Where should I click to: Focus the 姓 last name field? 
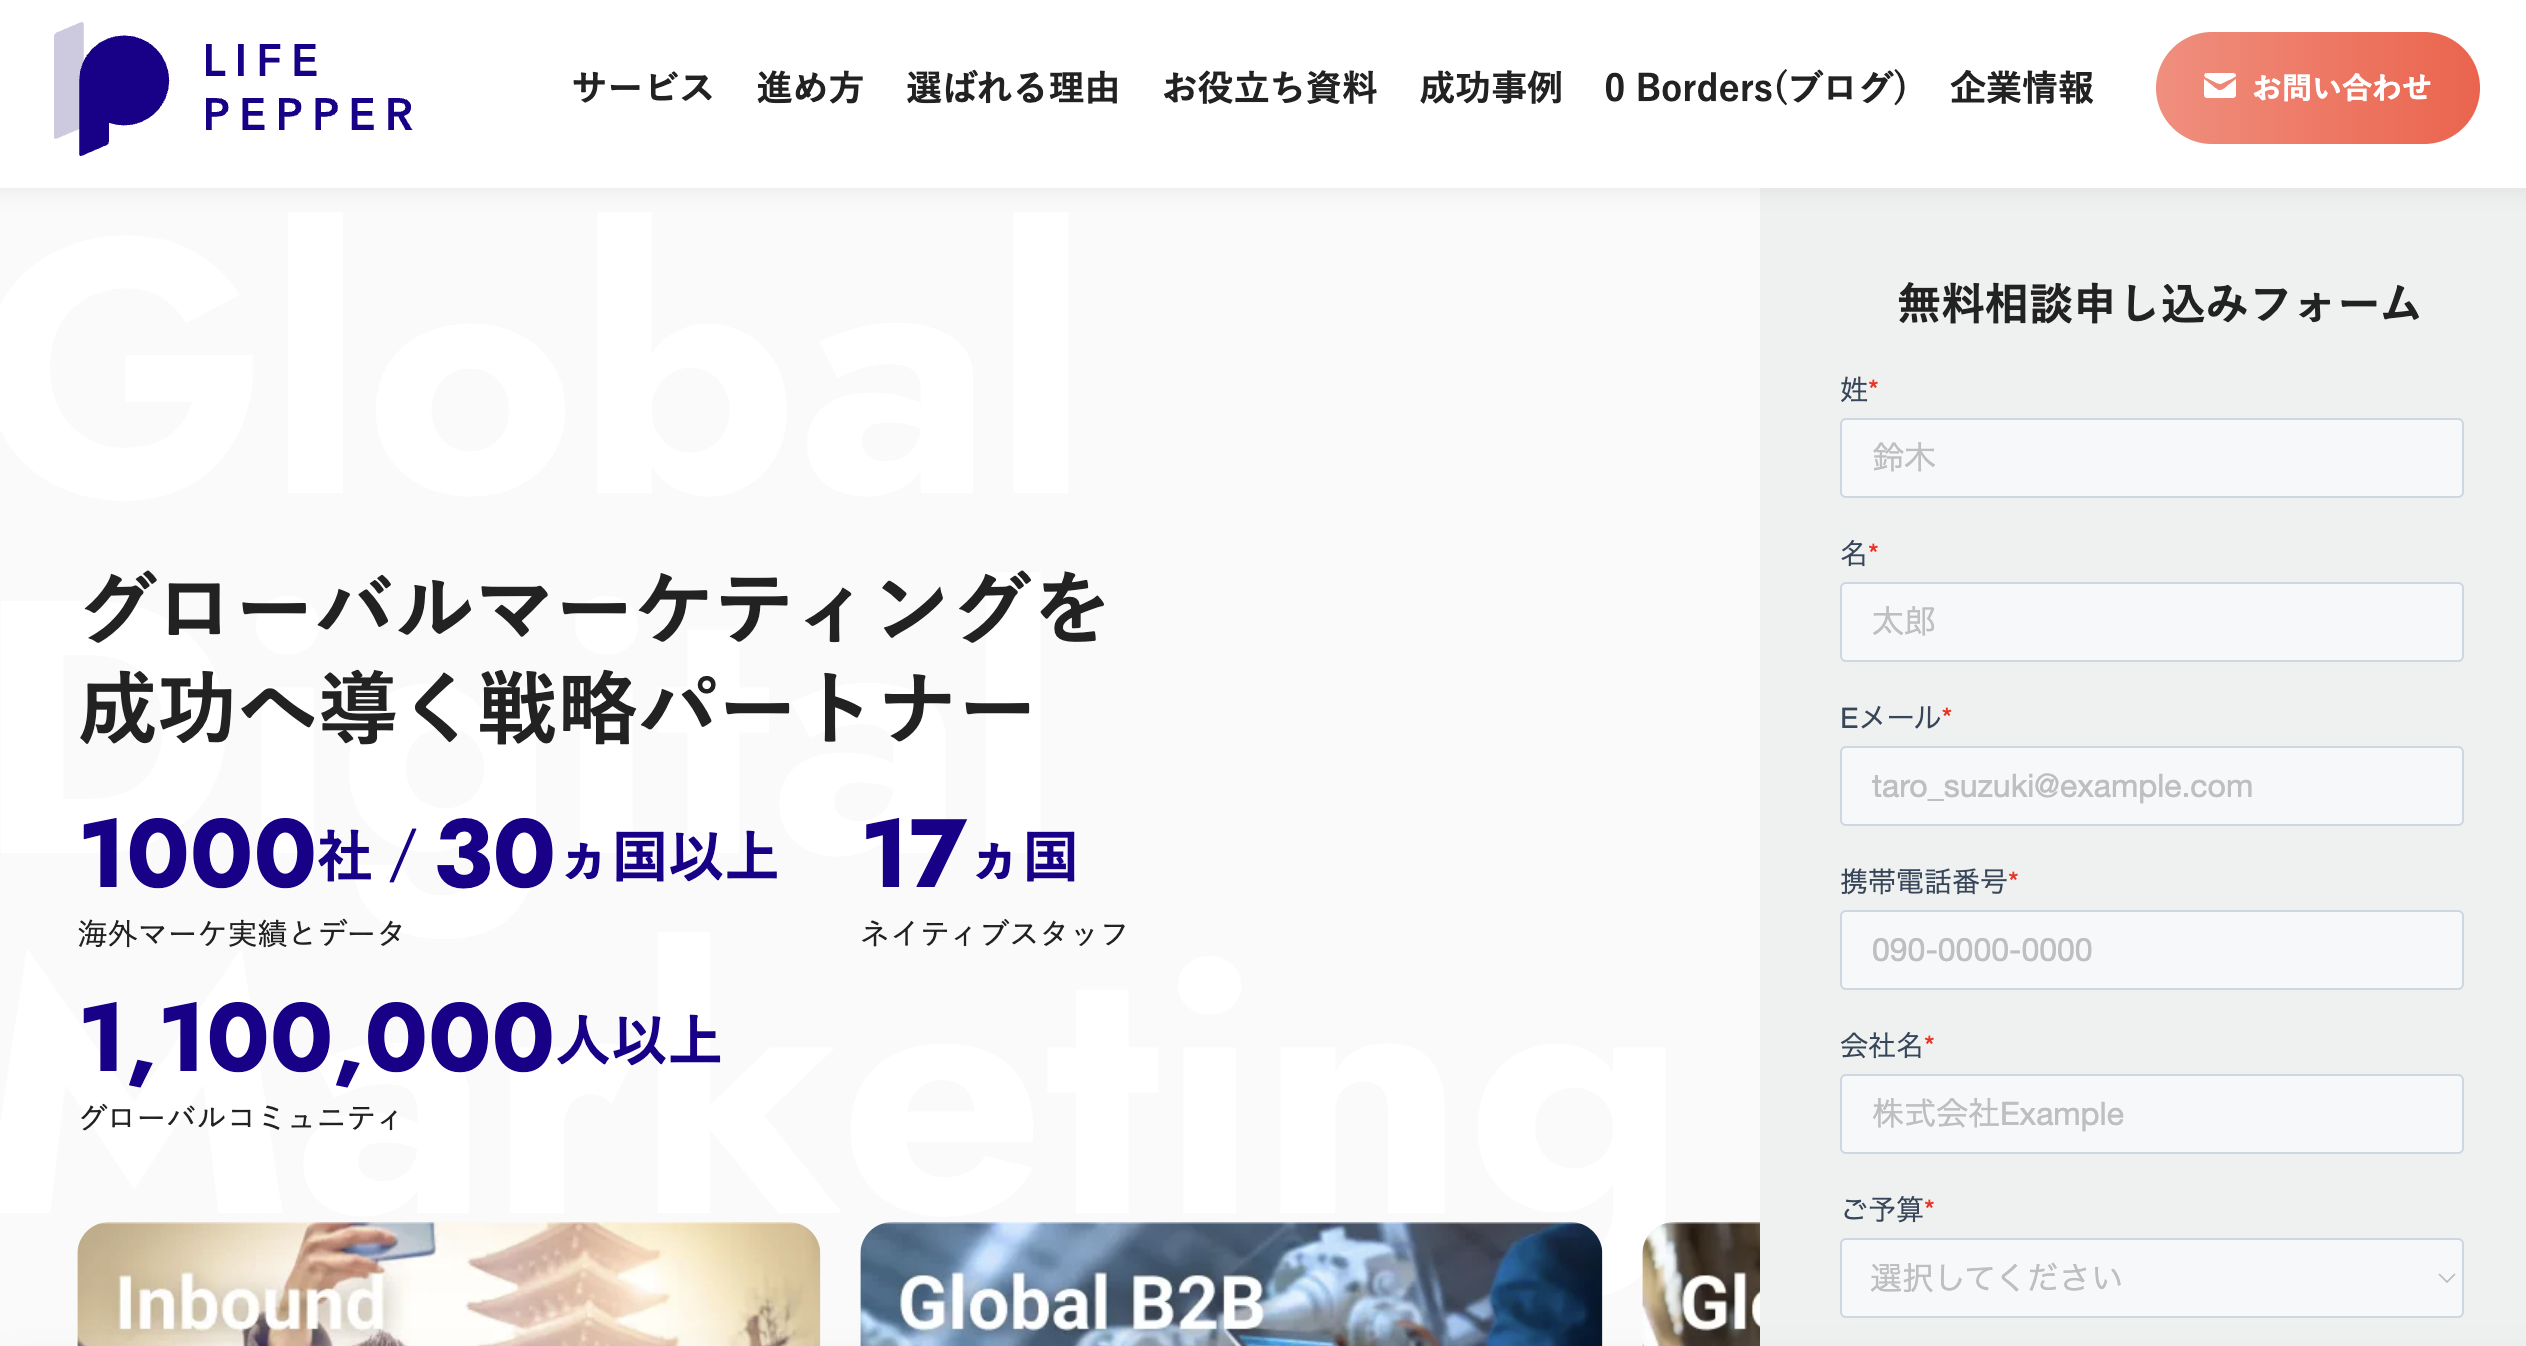2151,458
